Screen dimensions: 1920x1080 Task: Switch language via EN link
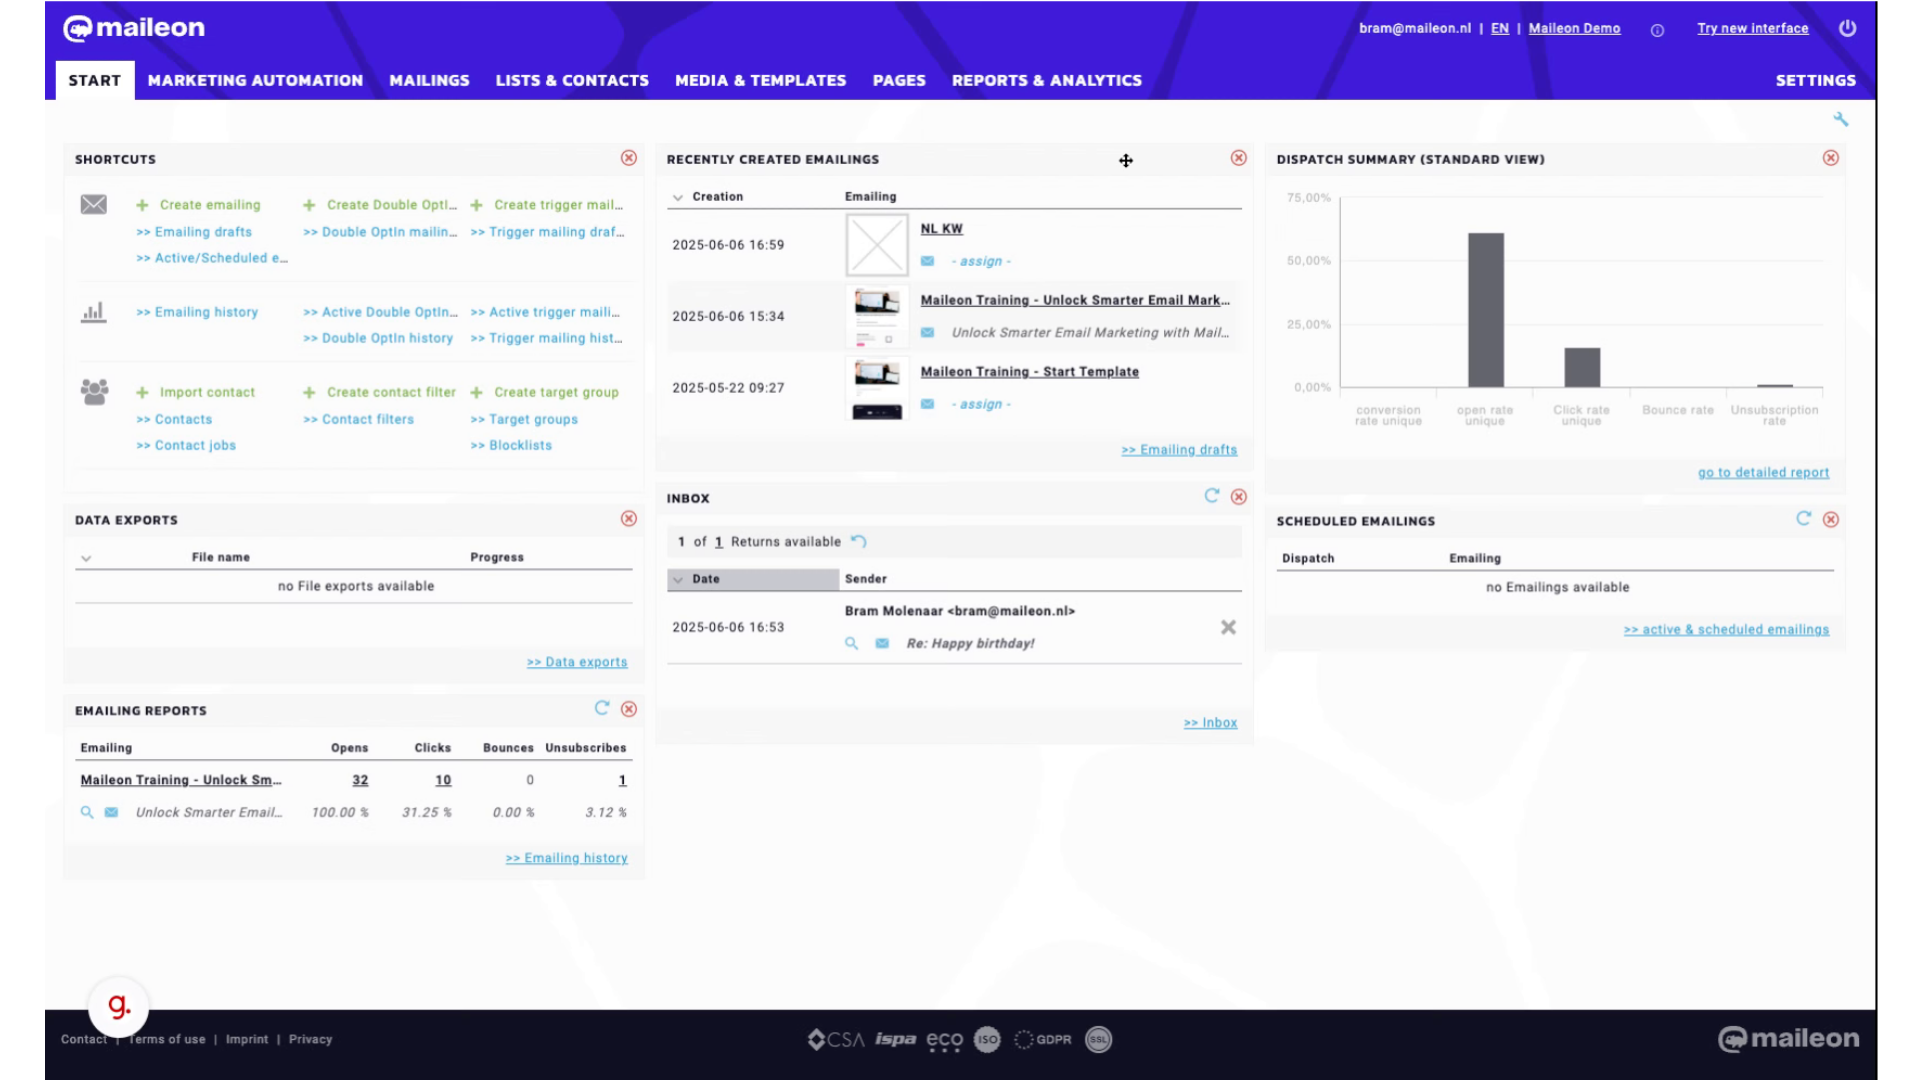(x=1500, y=28)
